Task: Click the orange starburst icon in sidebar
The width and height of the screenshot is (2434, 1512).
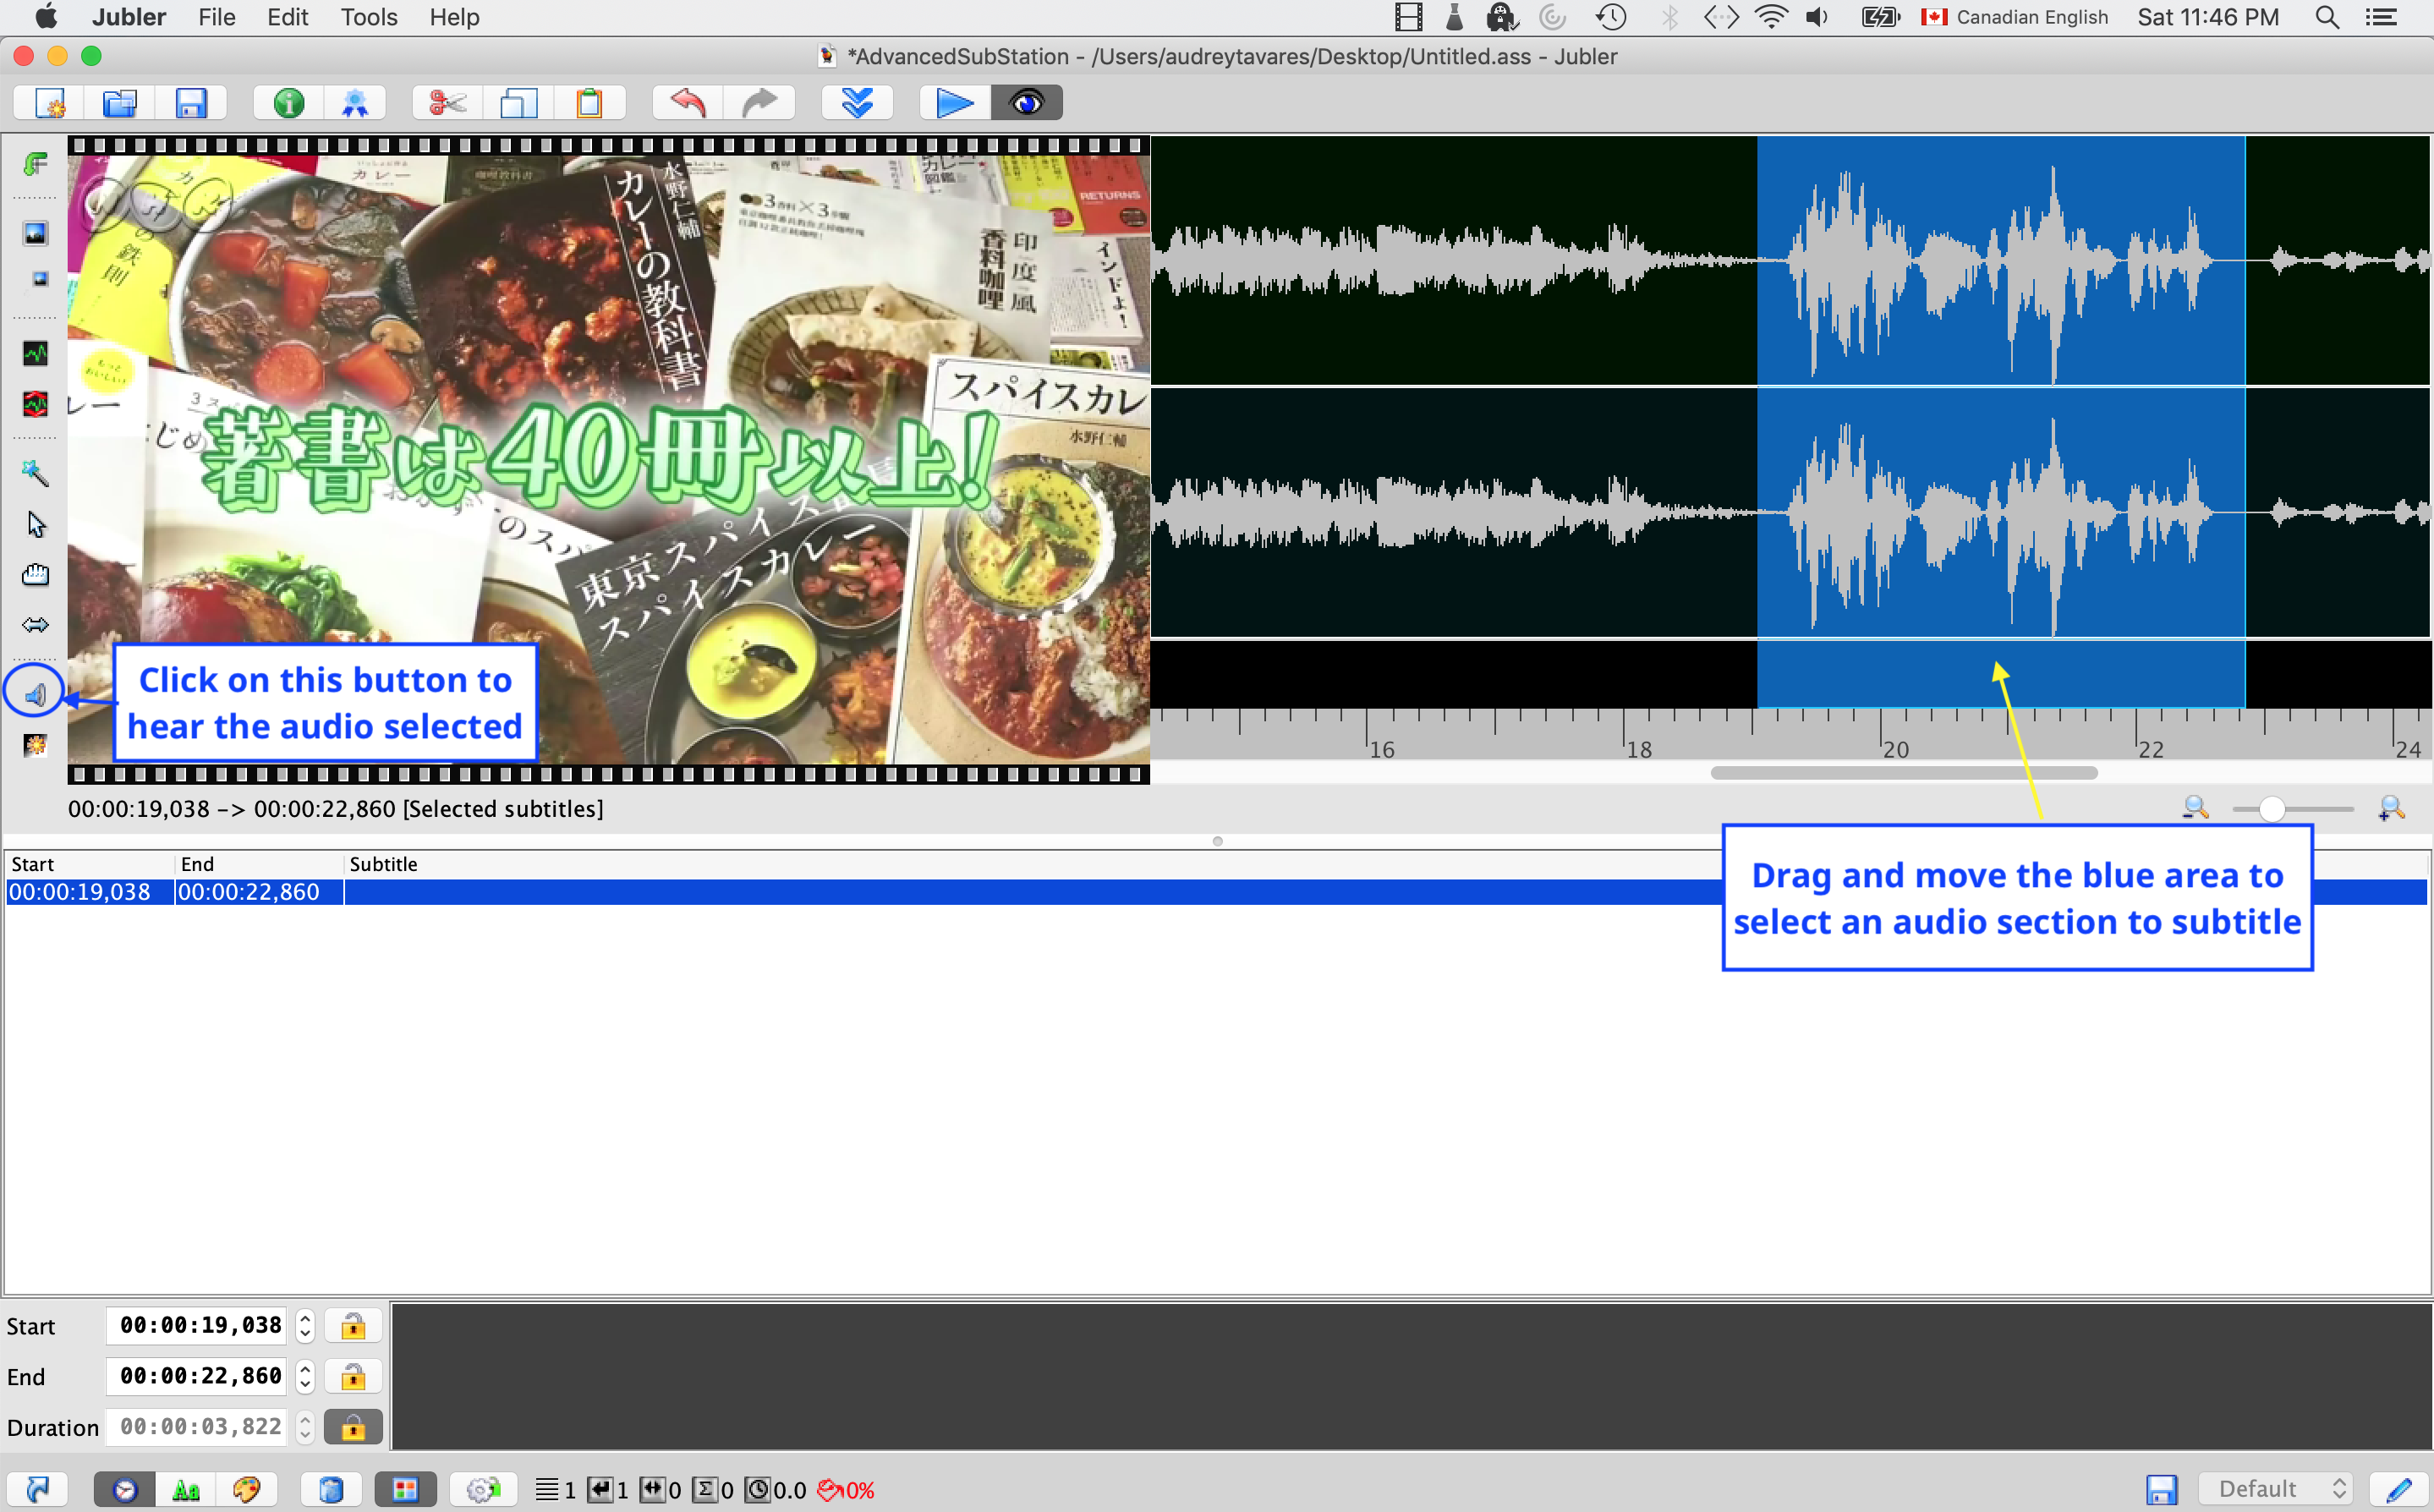Action: pos(35,745)
